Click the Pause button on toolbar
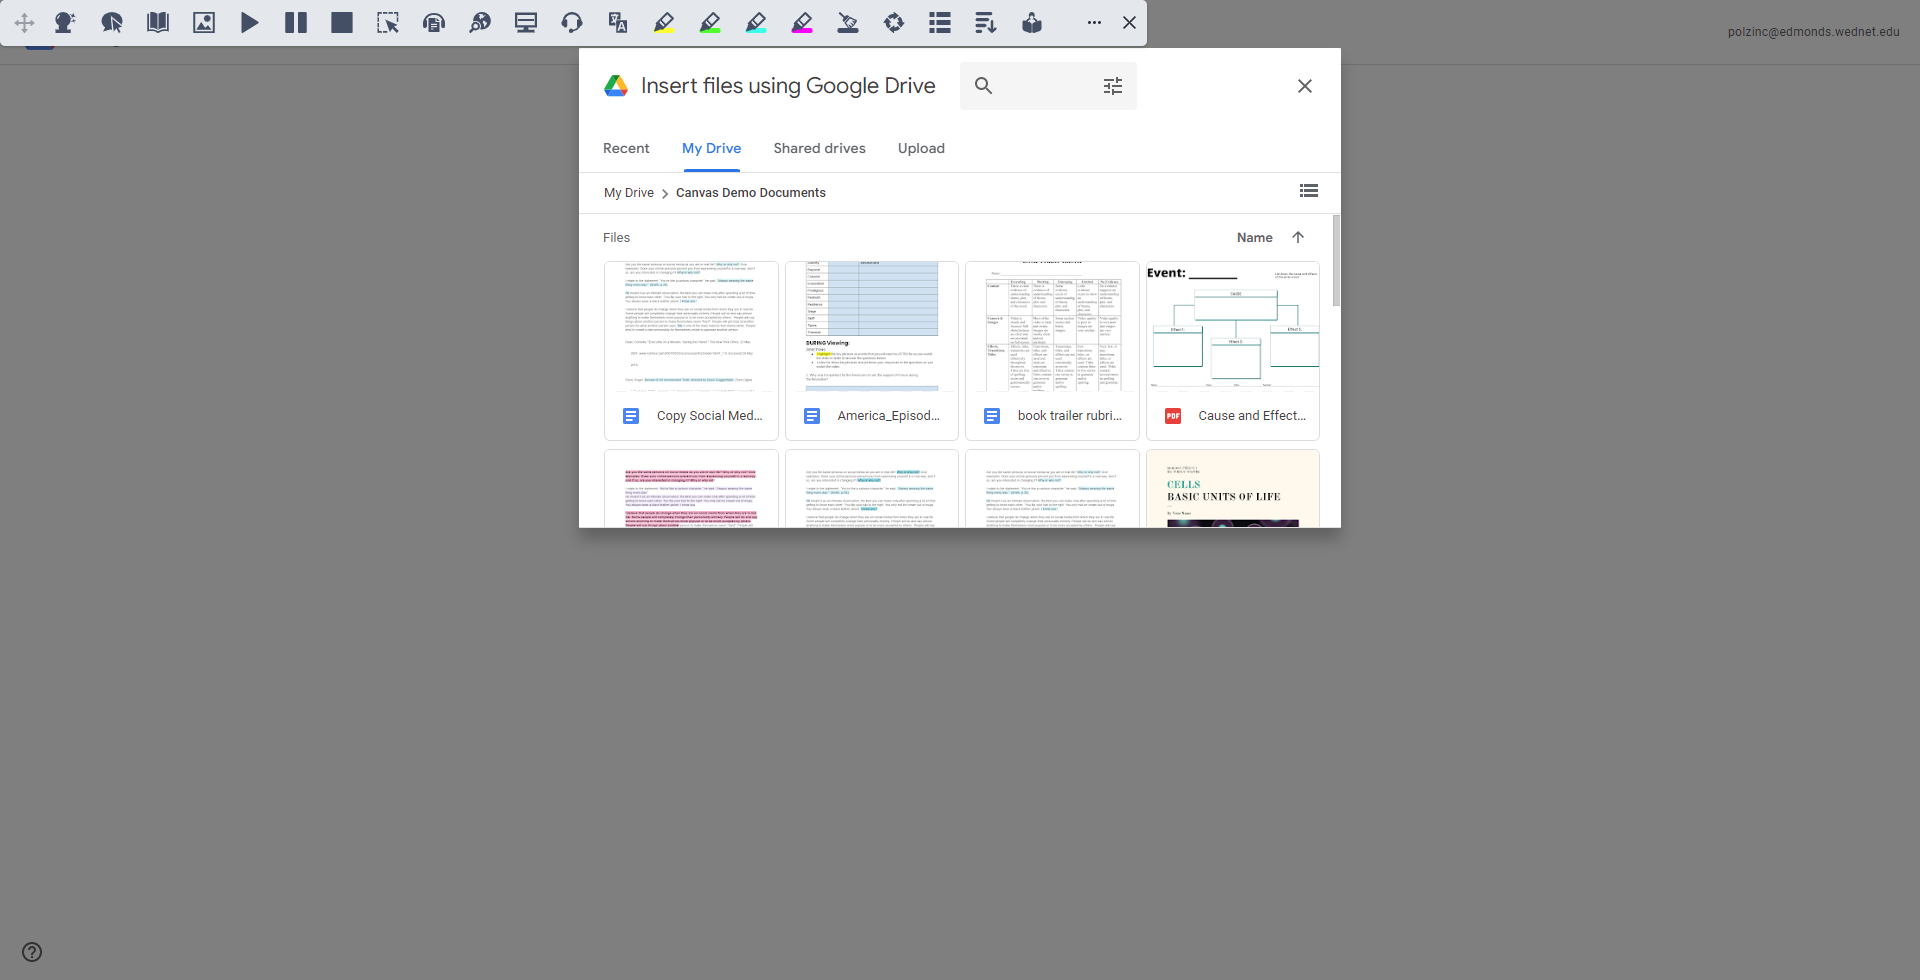Image resolution: width=1920 pixels, height=980 pixels. [x=296, y=22]
